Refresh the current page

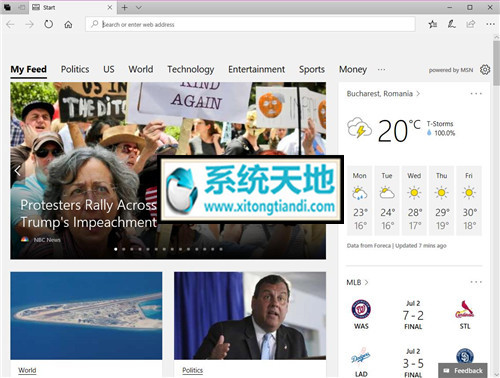[49, 24]
